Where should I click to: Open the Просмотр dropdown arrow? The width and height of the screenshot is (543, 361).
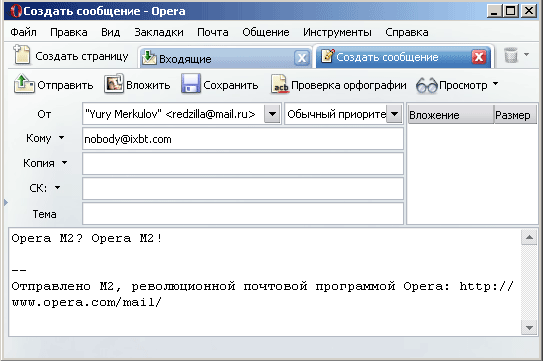(x=496, y=83)
